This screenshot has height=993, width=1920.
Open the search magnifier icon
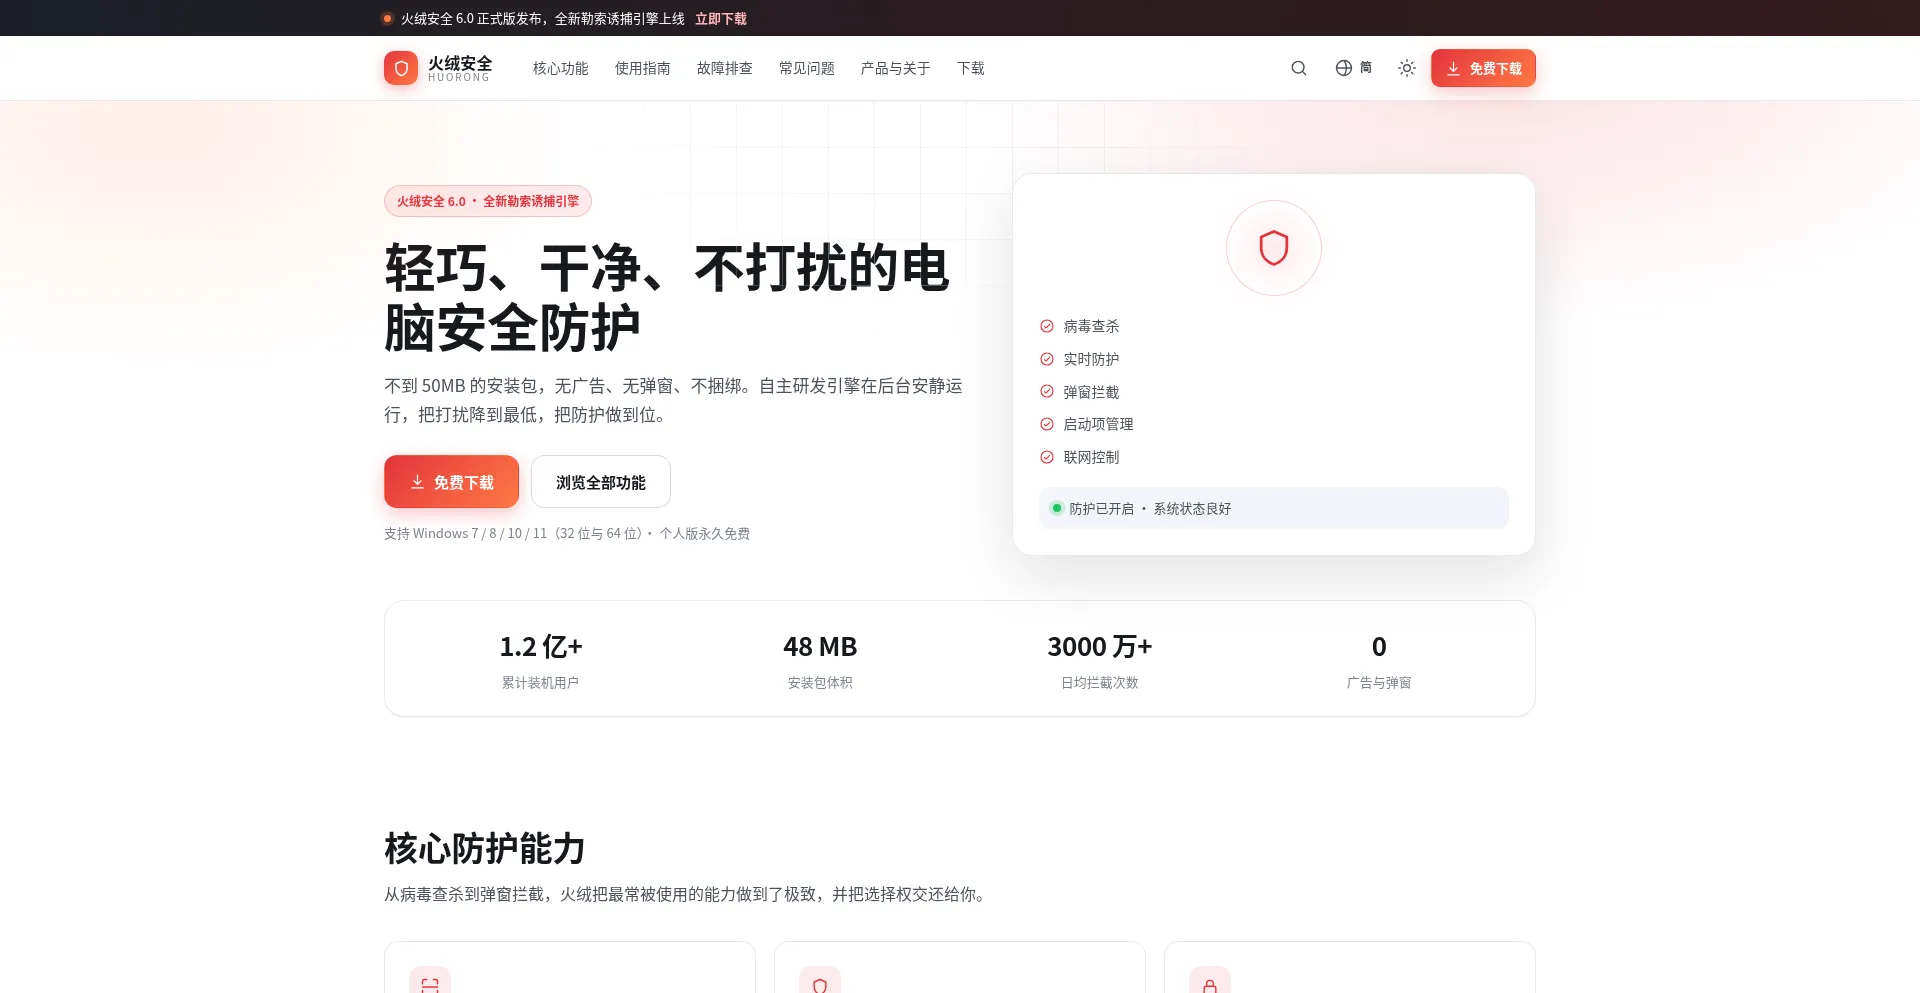[x=1299, y=68]
